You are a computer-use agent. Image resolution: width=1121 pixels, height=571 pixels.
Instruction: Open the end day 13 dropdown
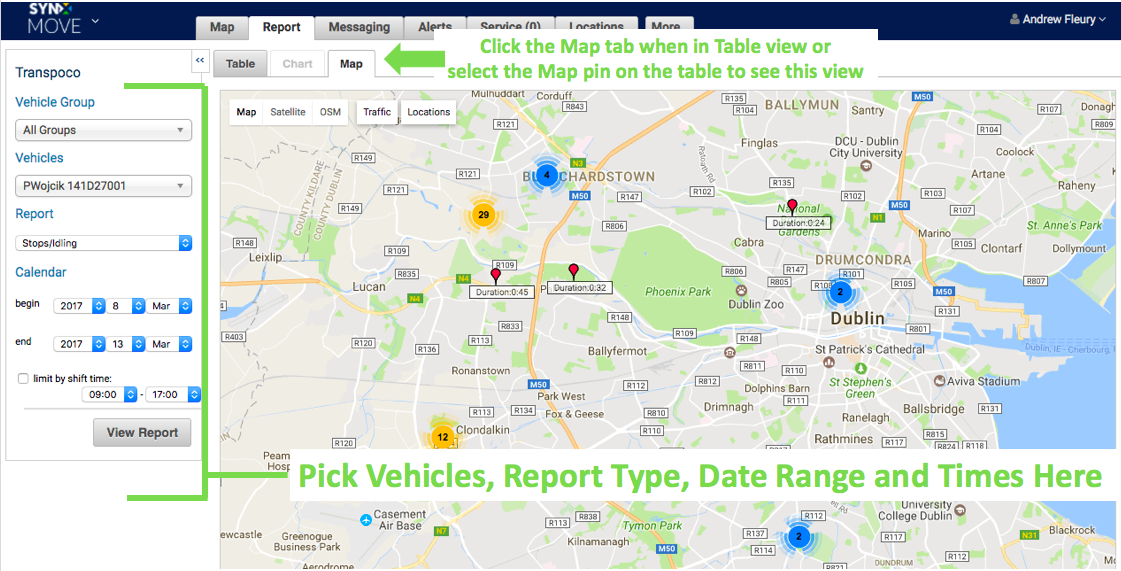pyautogui.click(x=126, y=344)
